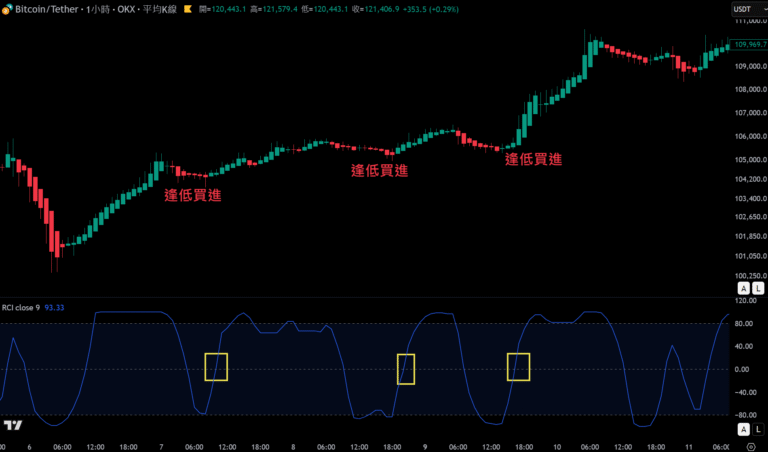This screenshot has width=768, height=452.
Task: Click the current price label 109,969.7
Action: pyautogui.click(x=748, y=45)
